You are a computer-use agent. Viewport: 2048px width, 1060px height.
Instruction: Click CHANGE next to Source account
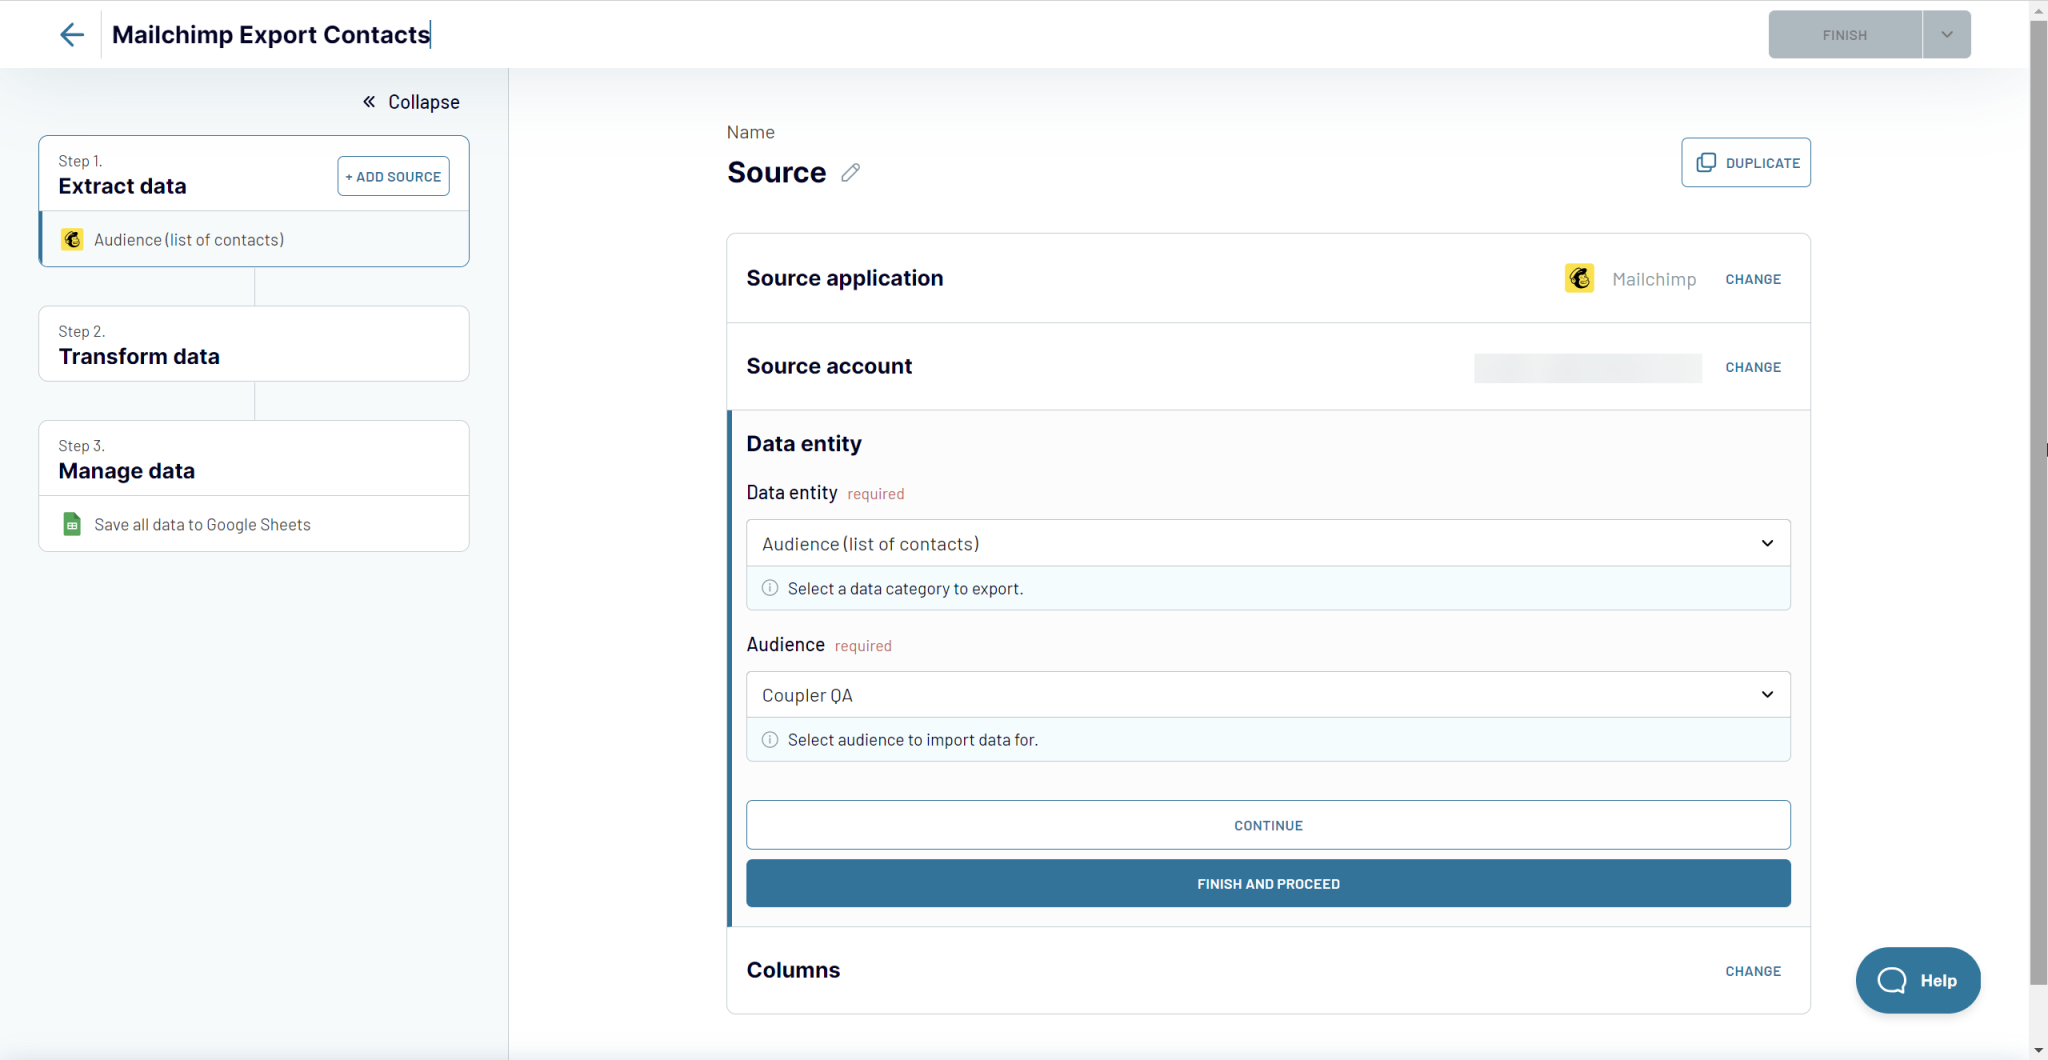click(1752, 367)
